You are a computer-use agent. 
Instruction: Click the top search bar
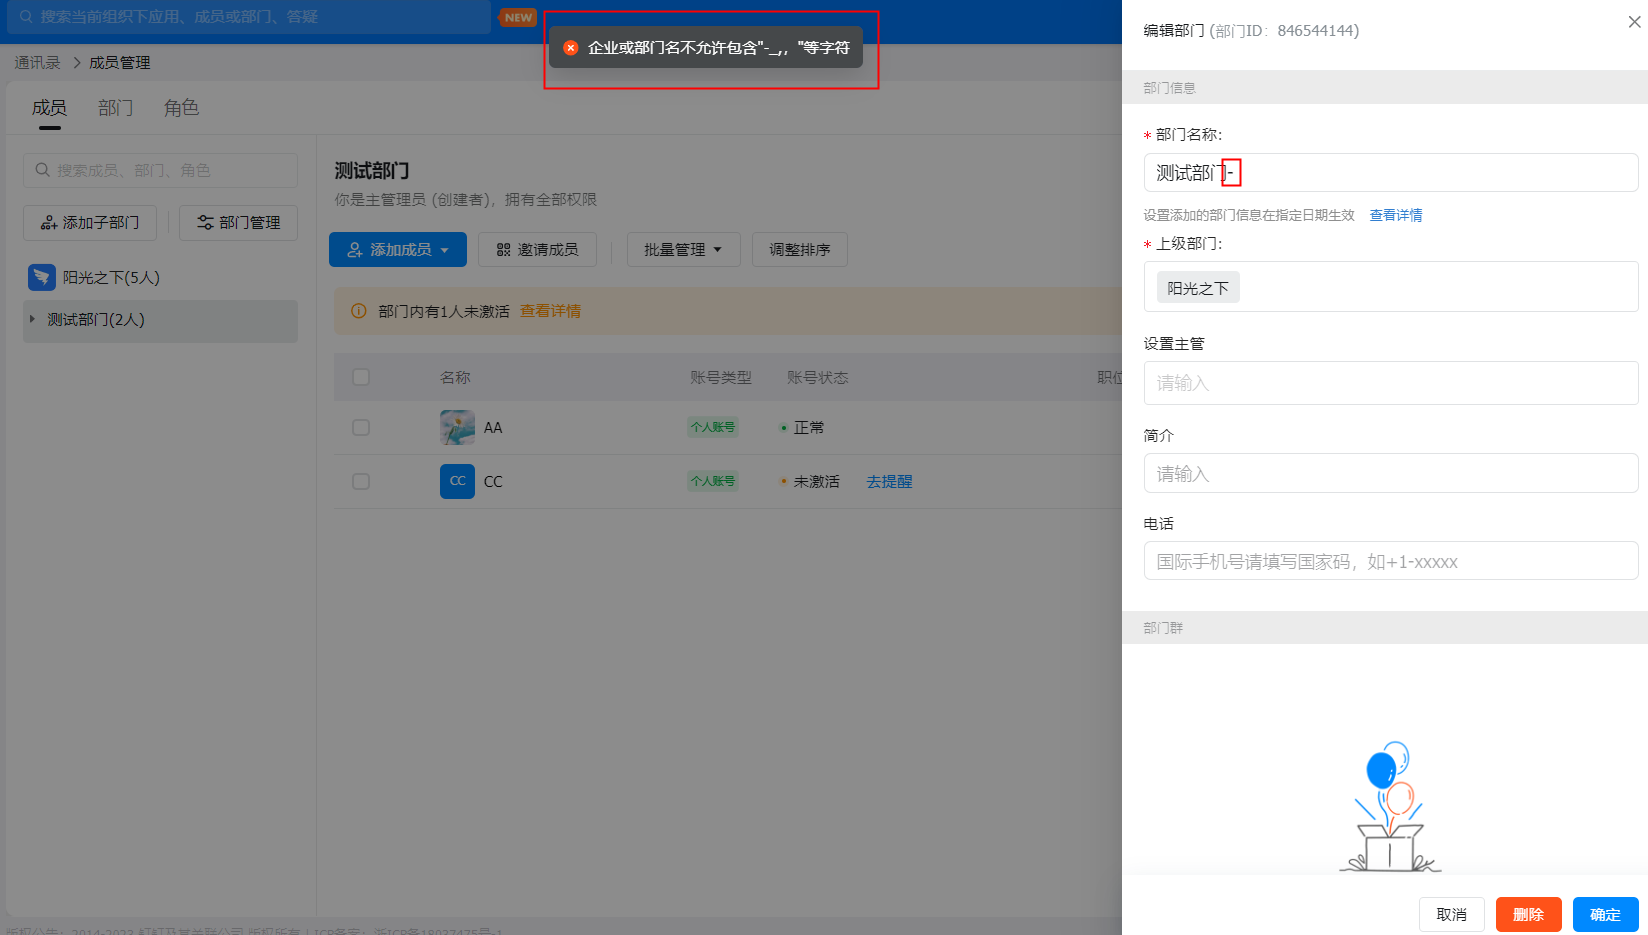pos(250,17)
